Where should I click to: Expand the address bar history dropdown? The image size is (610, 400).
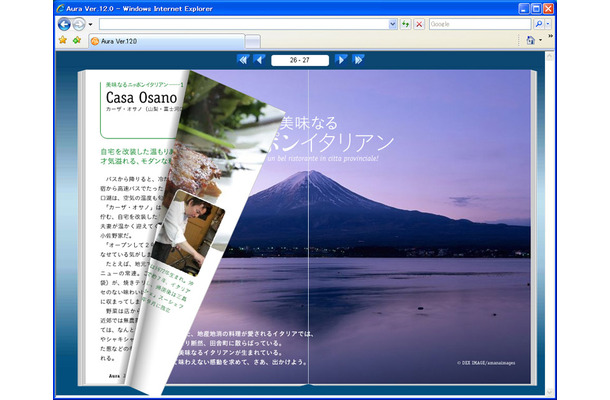pos(393,24)
